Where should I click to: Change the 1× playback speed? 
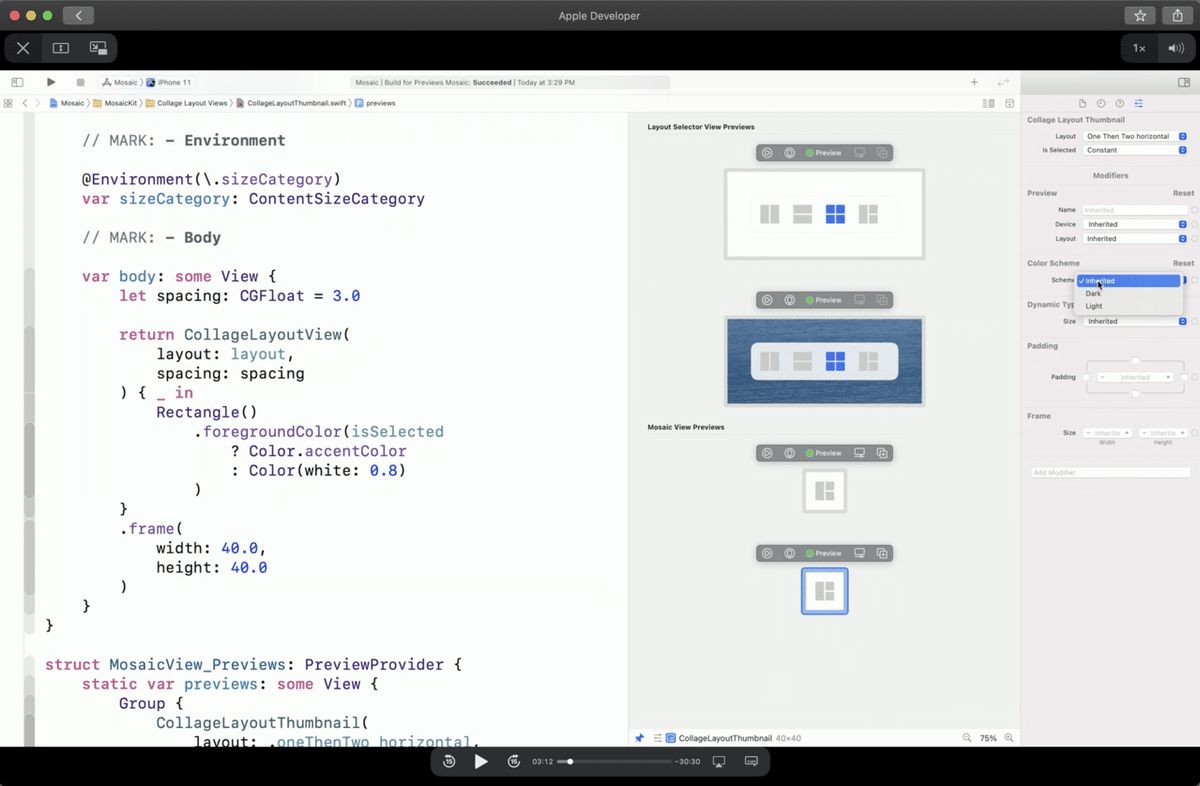(1139, 48)
